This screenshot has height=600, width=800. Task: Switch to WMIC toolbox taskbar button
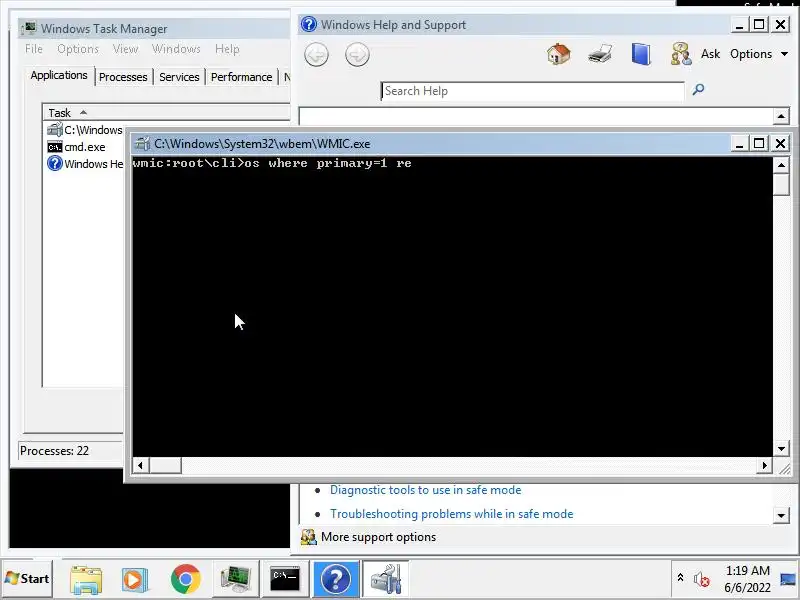tap(385, 579)
